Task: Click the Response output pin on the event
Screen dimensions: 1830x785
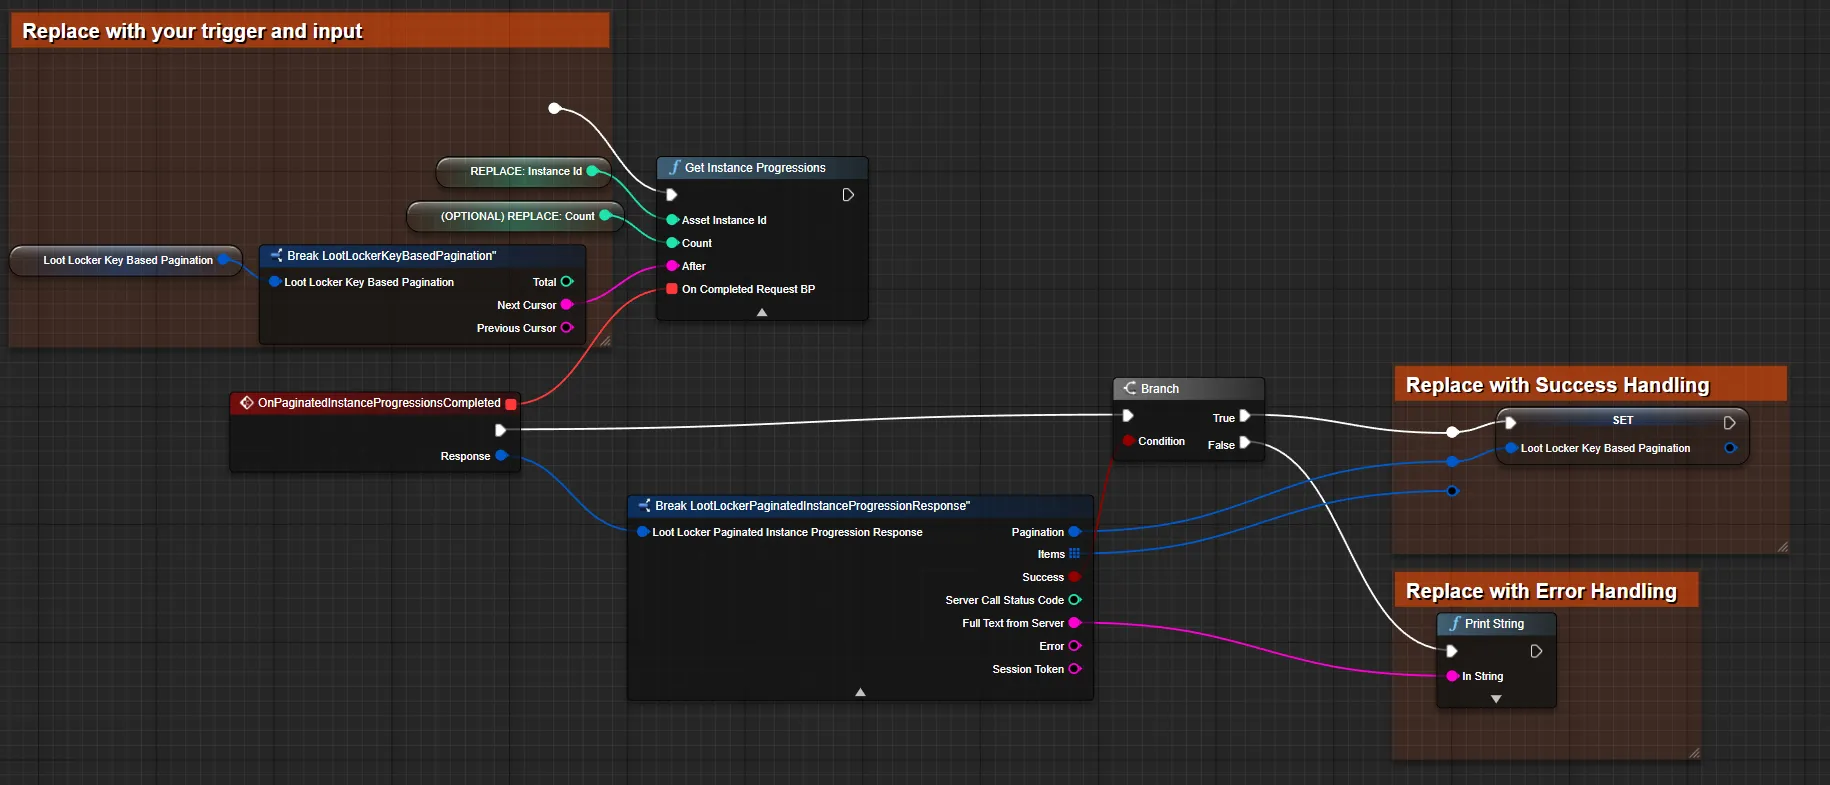Action: pyautogui.click(x=502, y=456)
